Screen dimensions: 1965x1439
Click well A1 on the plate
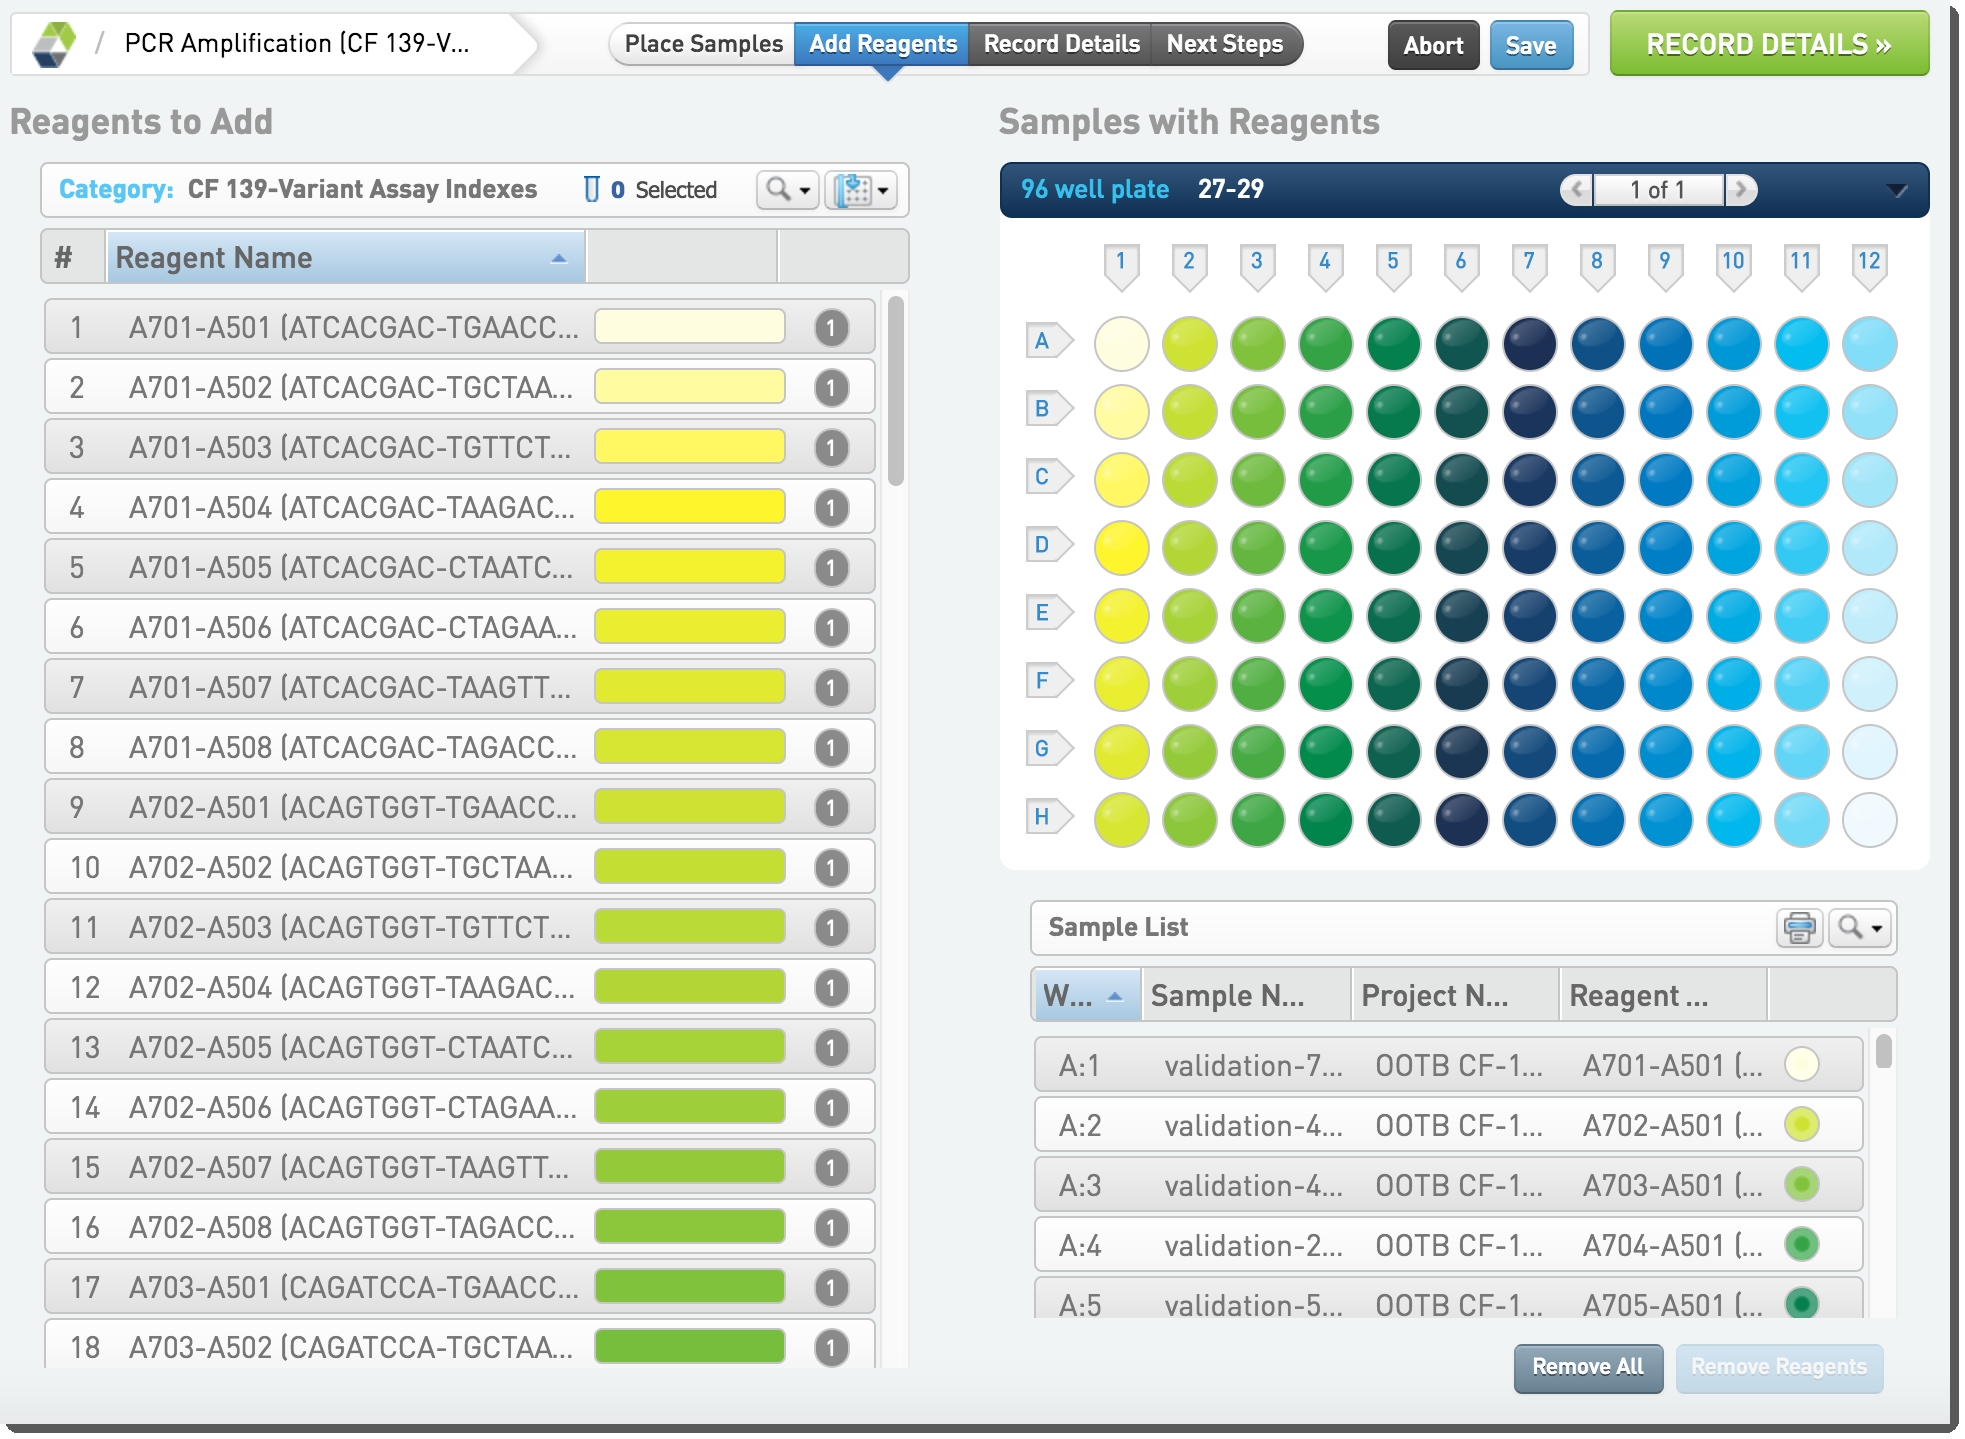coord(1121,344)
